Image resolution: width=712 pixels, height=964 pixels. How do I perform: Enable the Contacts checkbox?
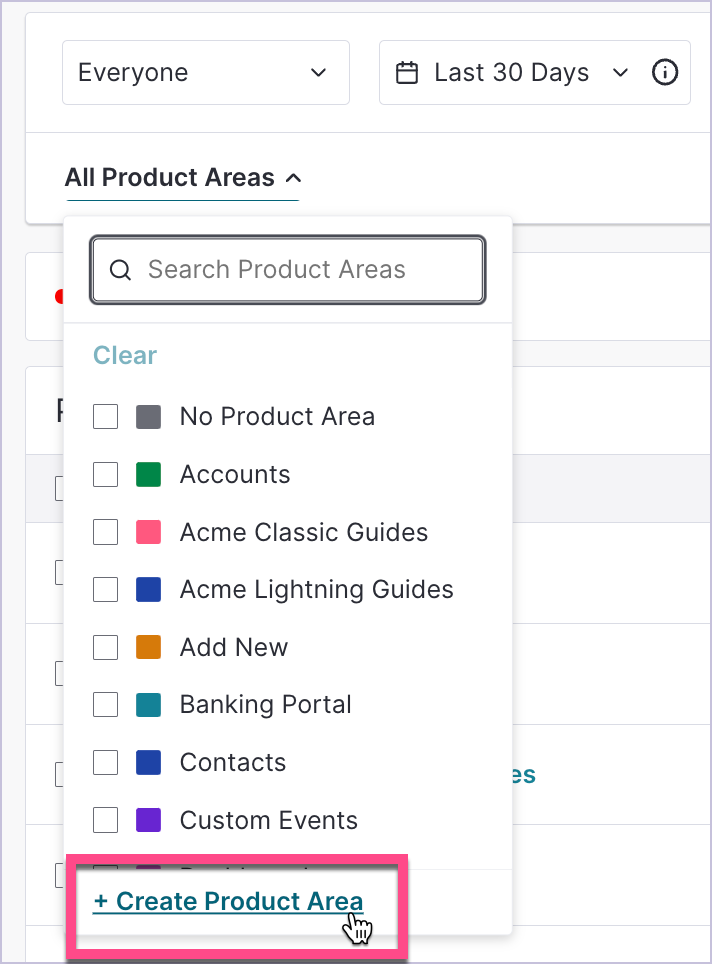105,762
